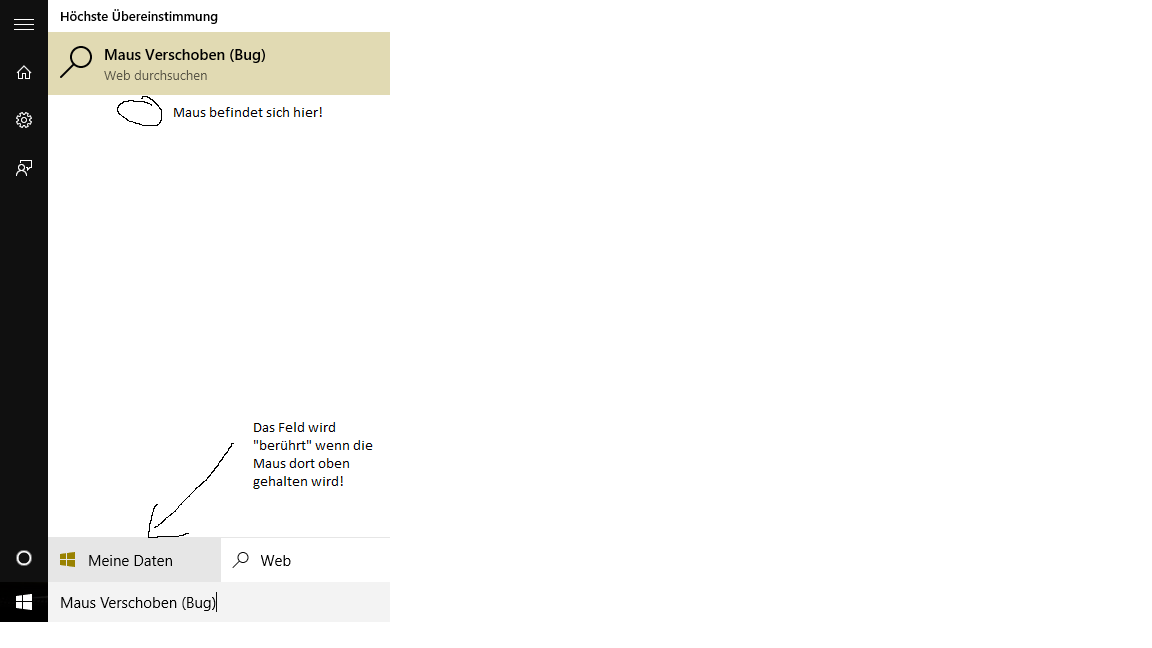The height and width of the screenshot is (648, 1152).
Task: Click the magnifier icon of top result
Action: [76, 62]
